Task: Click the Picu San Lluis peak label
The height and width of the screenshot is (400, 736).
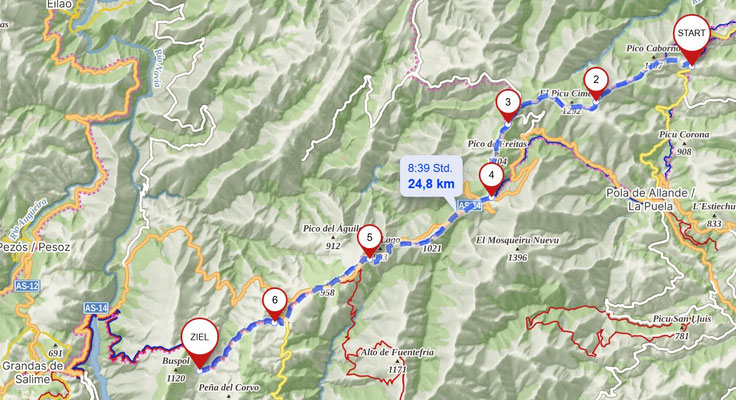Action: tap(682, 319)
